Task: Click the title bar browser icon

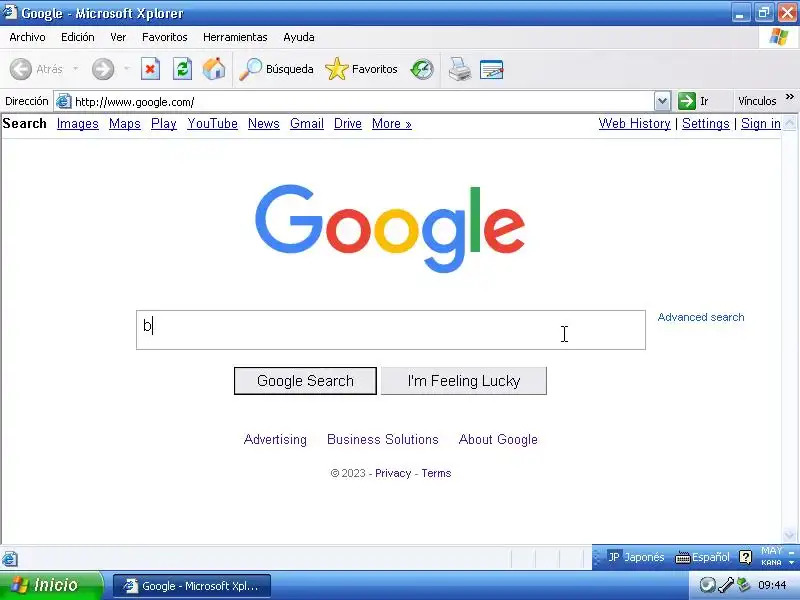Action: pos(10,12)
